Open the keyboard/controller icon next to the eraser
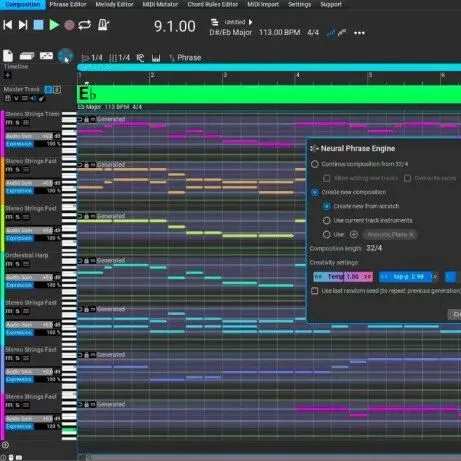 click(x=46, y=56)
